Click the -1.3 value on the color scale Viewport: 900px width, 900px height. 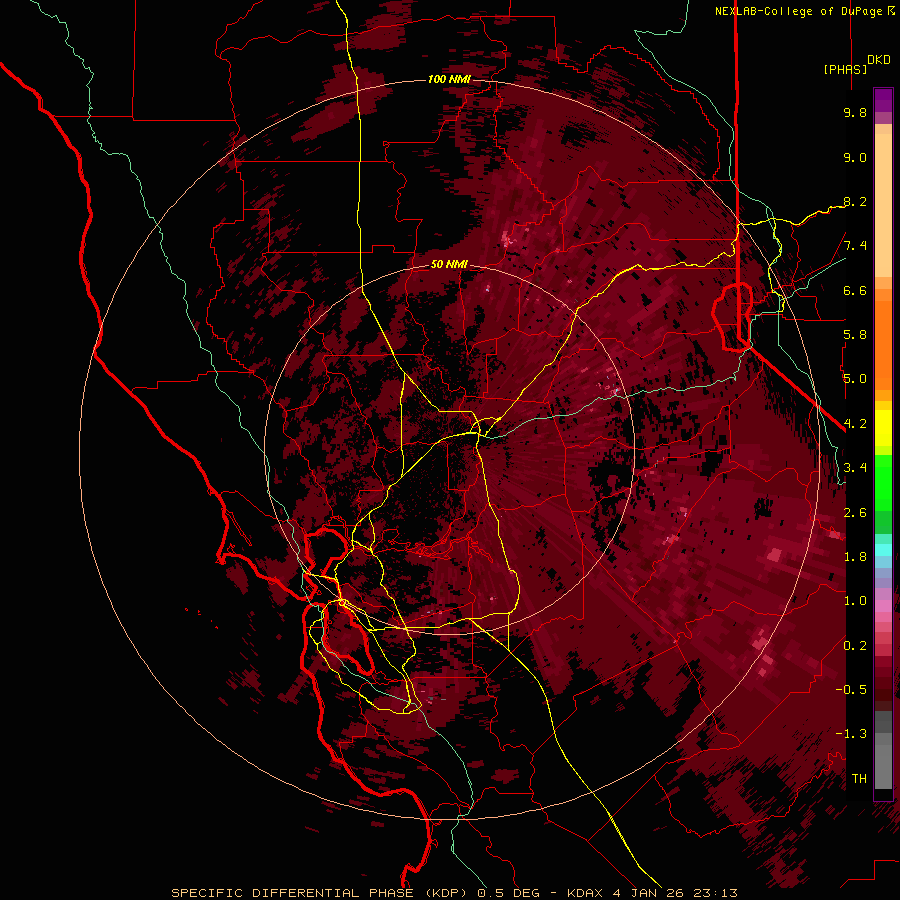point(851,734)
